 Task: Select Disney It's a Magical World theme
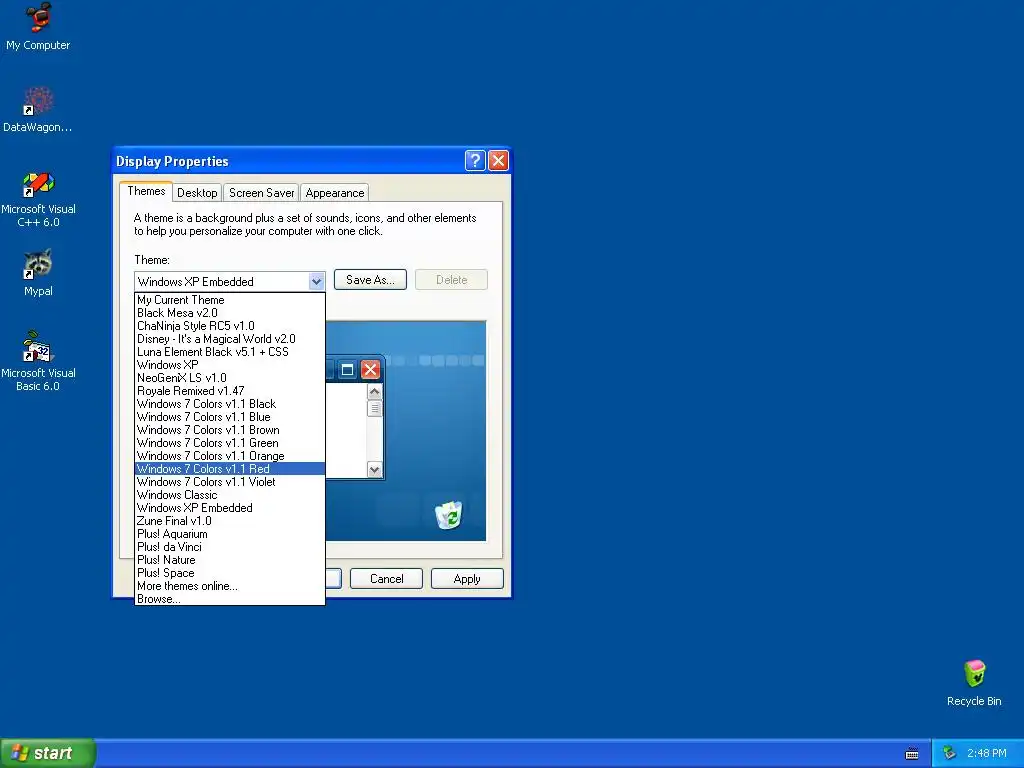[x=230, y=339]
